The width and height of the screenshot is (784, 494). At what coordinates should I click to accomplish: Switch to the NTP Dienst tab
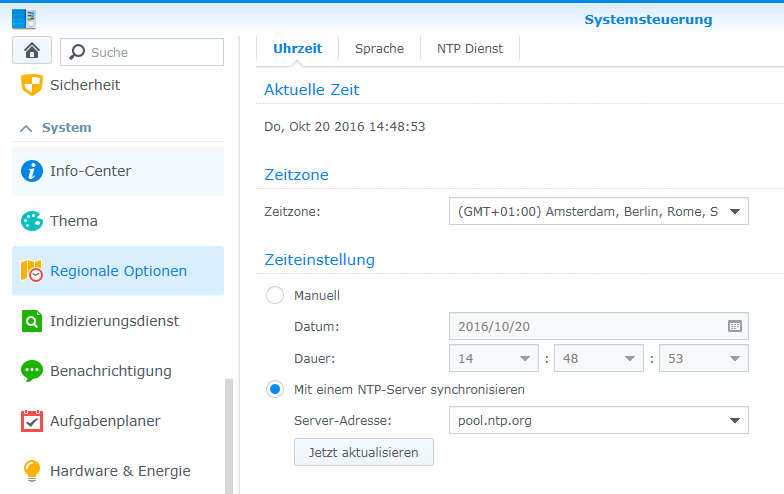point(470,48)
